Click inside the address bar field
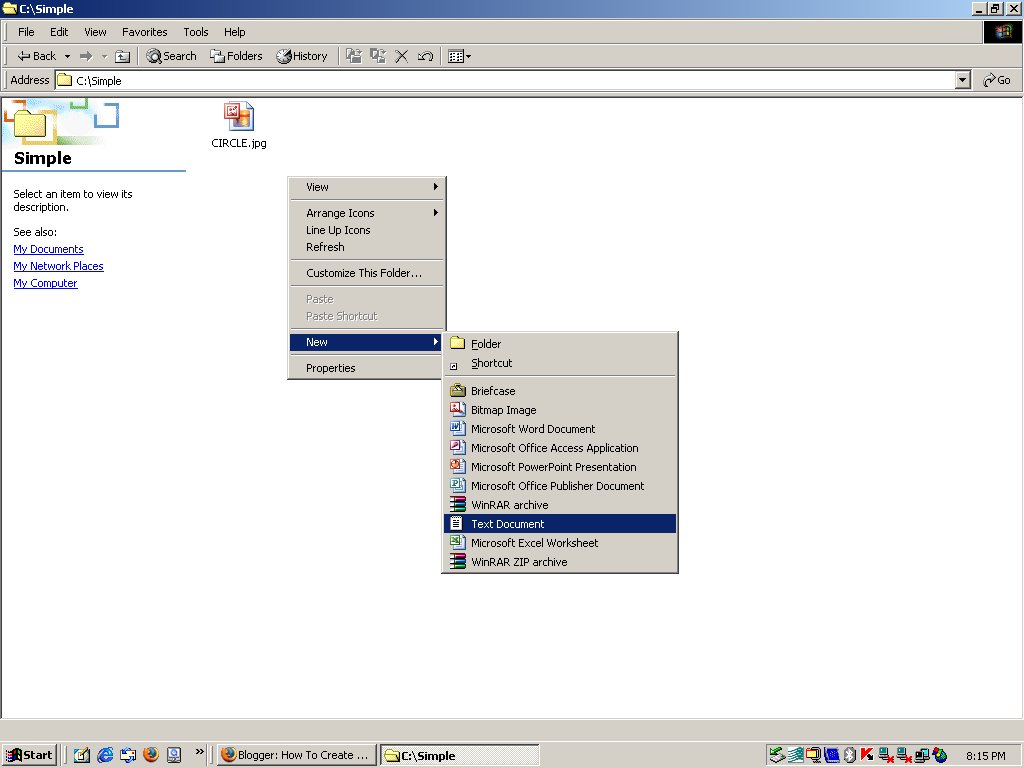Screen dimensions: 1024x768 505,80
